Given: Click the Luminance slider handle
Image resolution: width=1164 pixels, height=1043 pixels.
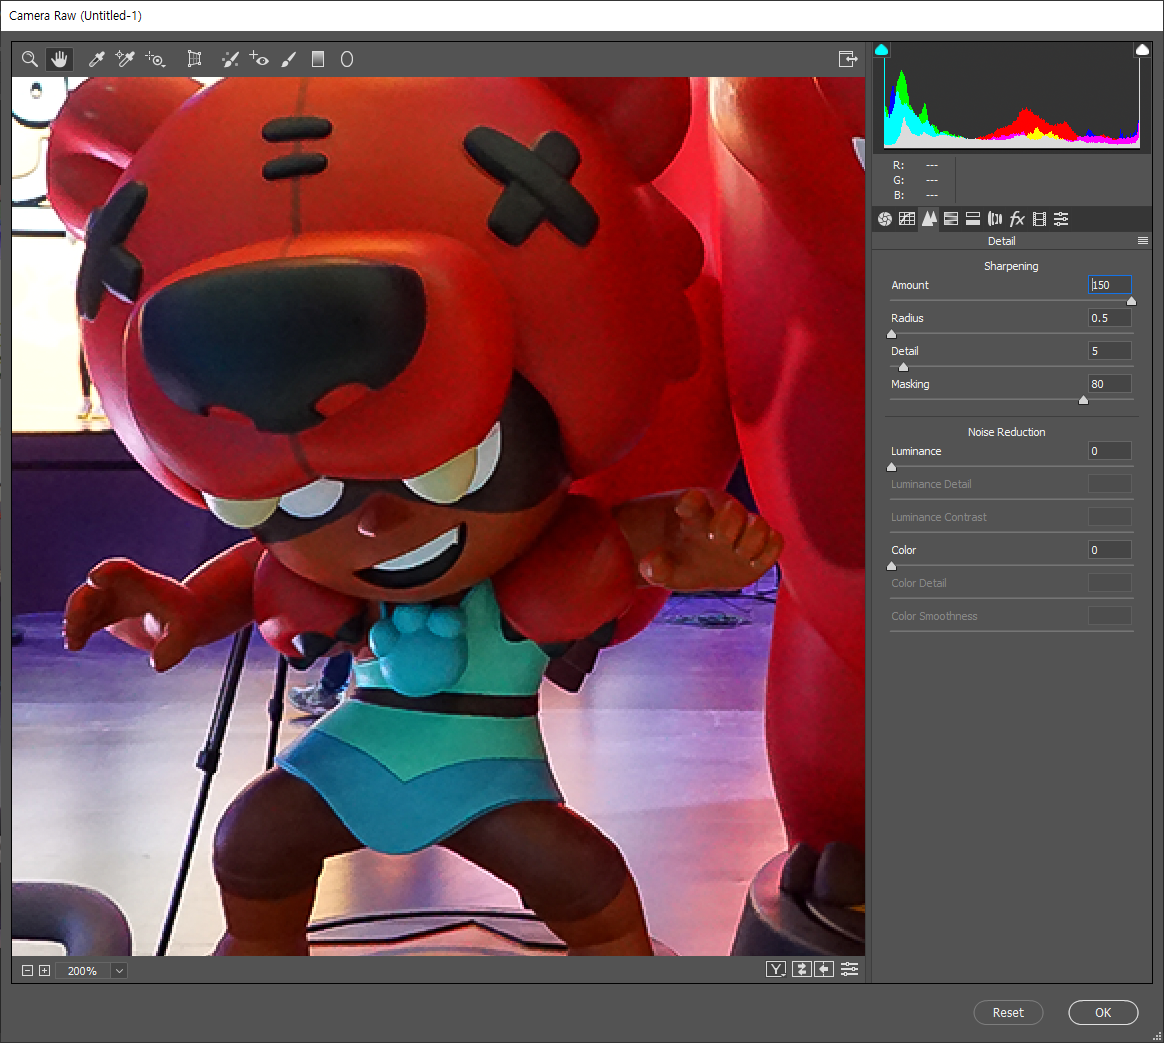Looking at the screenshot, I should [x=892, y=467].
